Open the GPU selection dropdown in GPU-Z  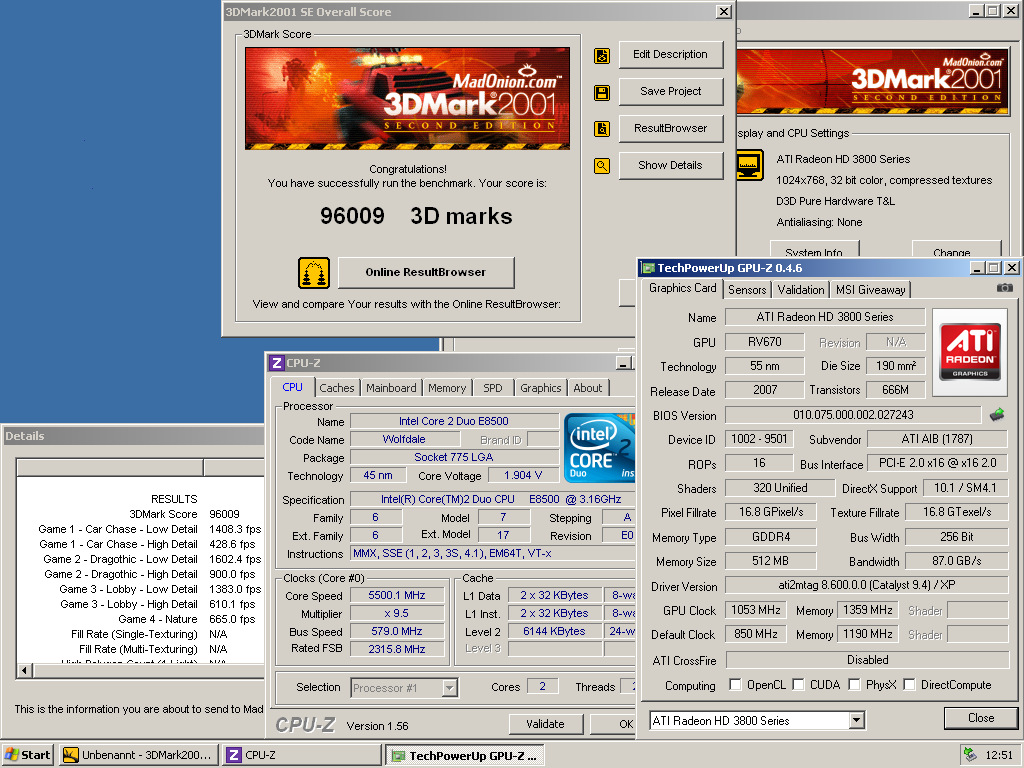coord(857,720)
